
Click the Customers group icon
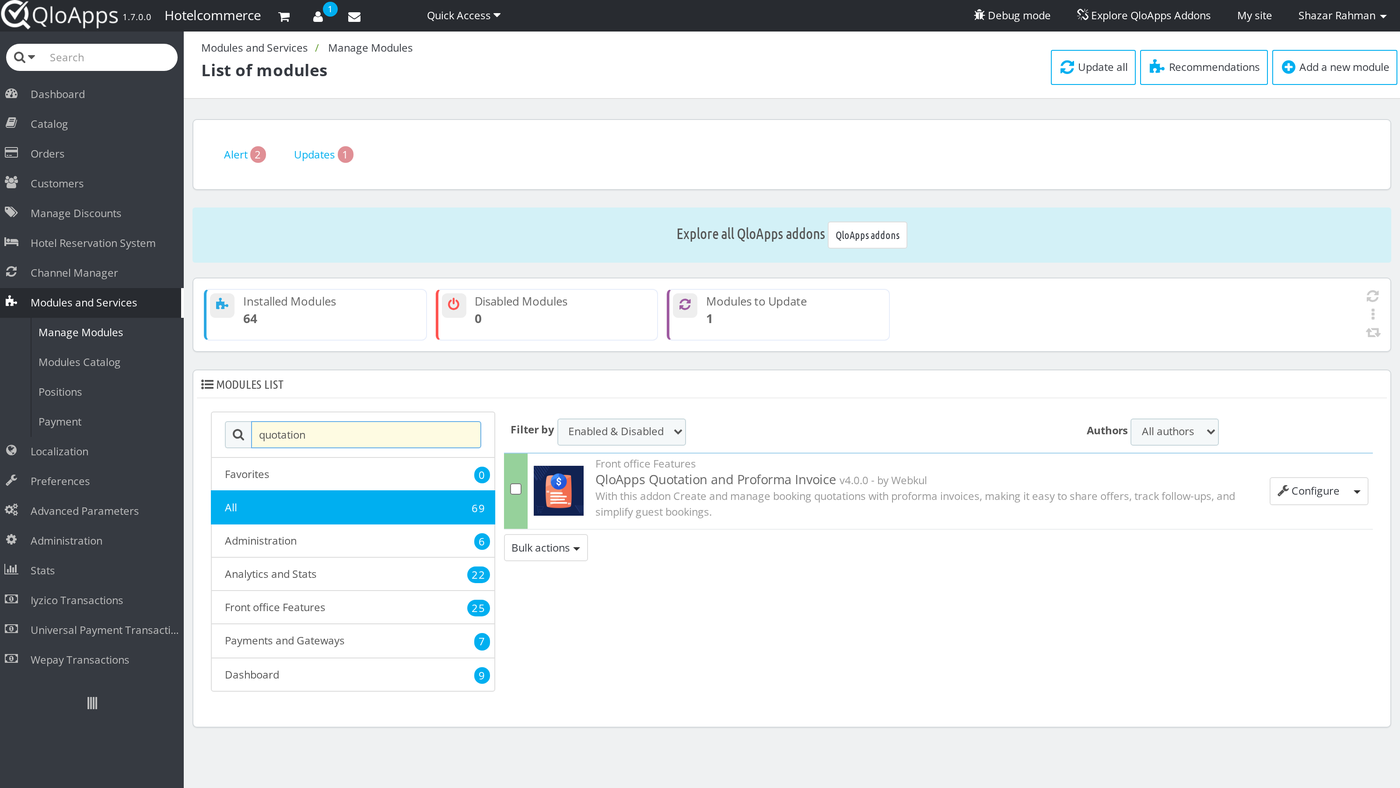12,183
